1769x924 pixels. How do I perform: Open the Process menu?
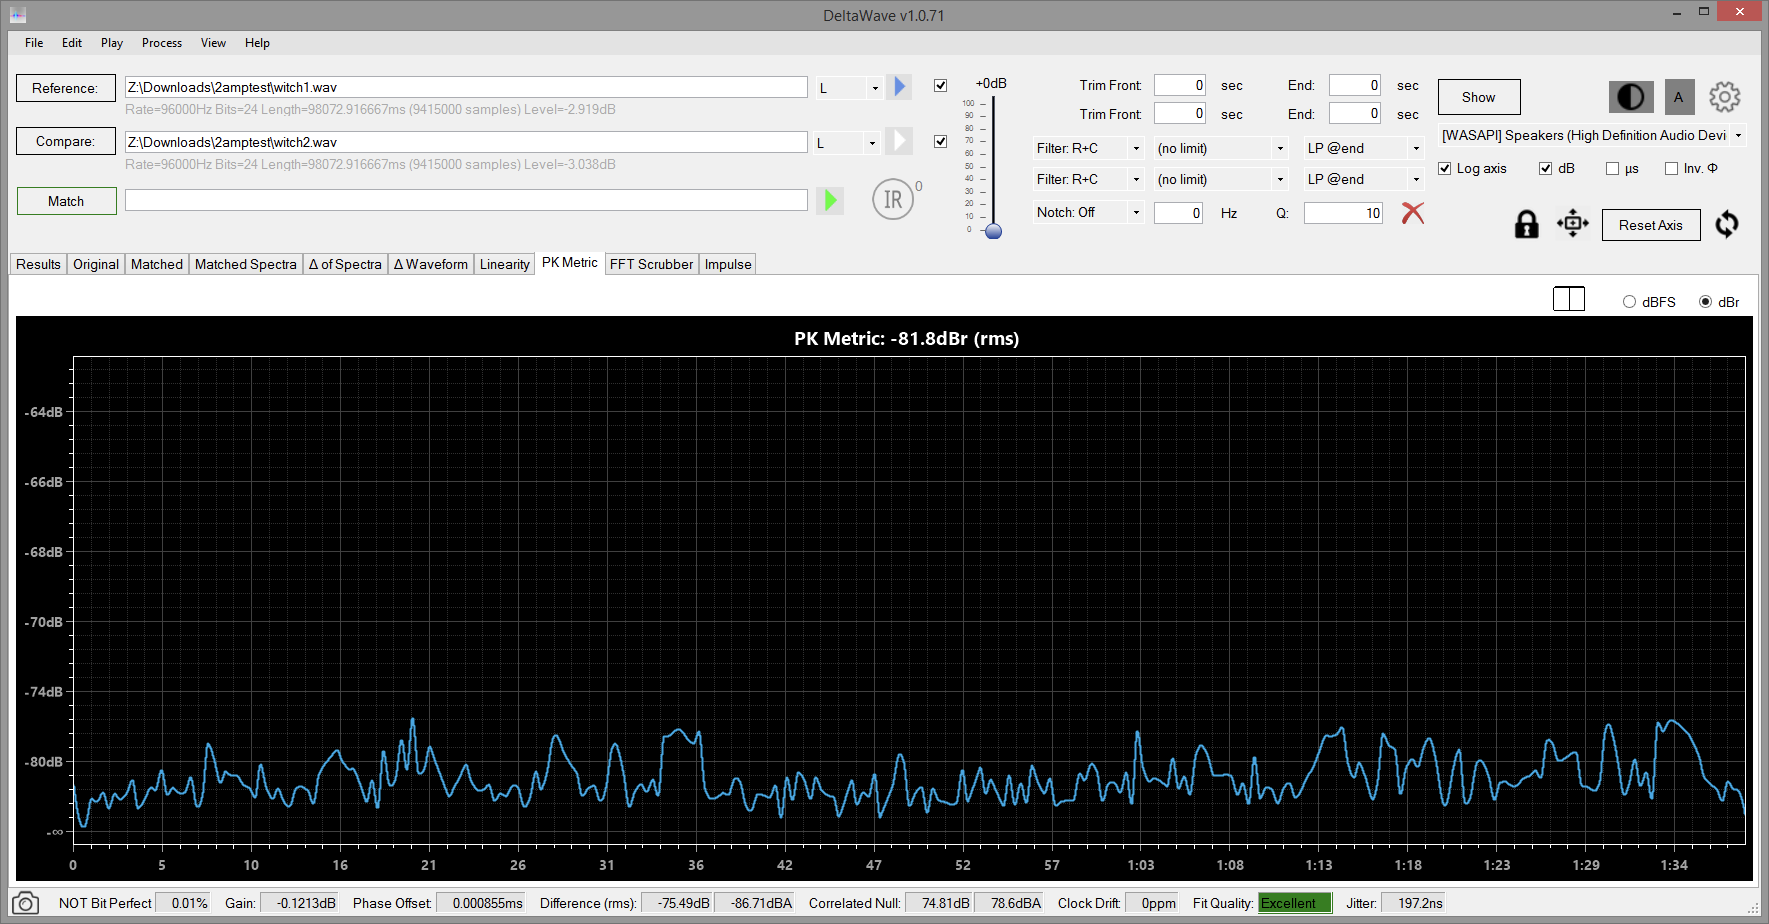pyautogui.click(x=162, y=43)
